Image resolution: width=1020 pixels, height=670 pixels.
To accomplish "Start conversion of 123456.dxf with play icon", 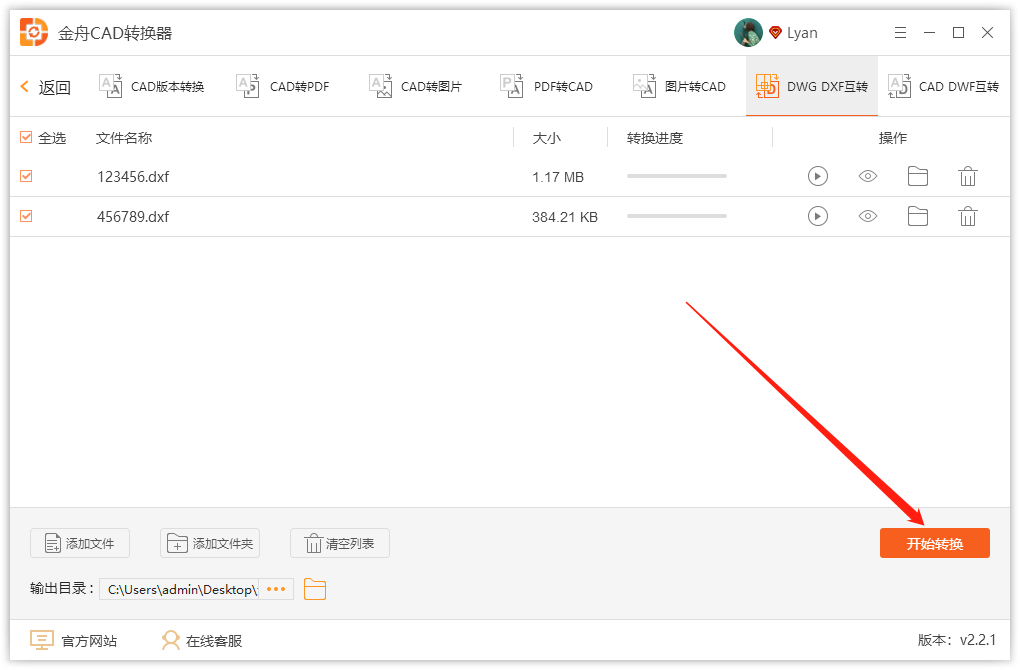I will pyautogui.click(x=818, y=177).
